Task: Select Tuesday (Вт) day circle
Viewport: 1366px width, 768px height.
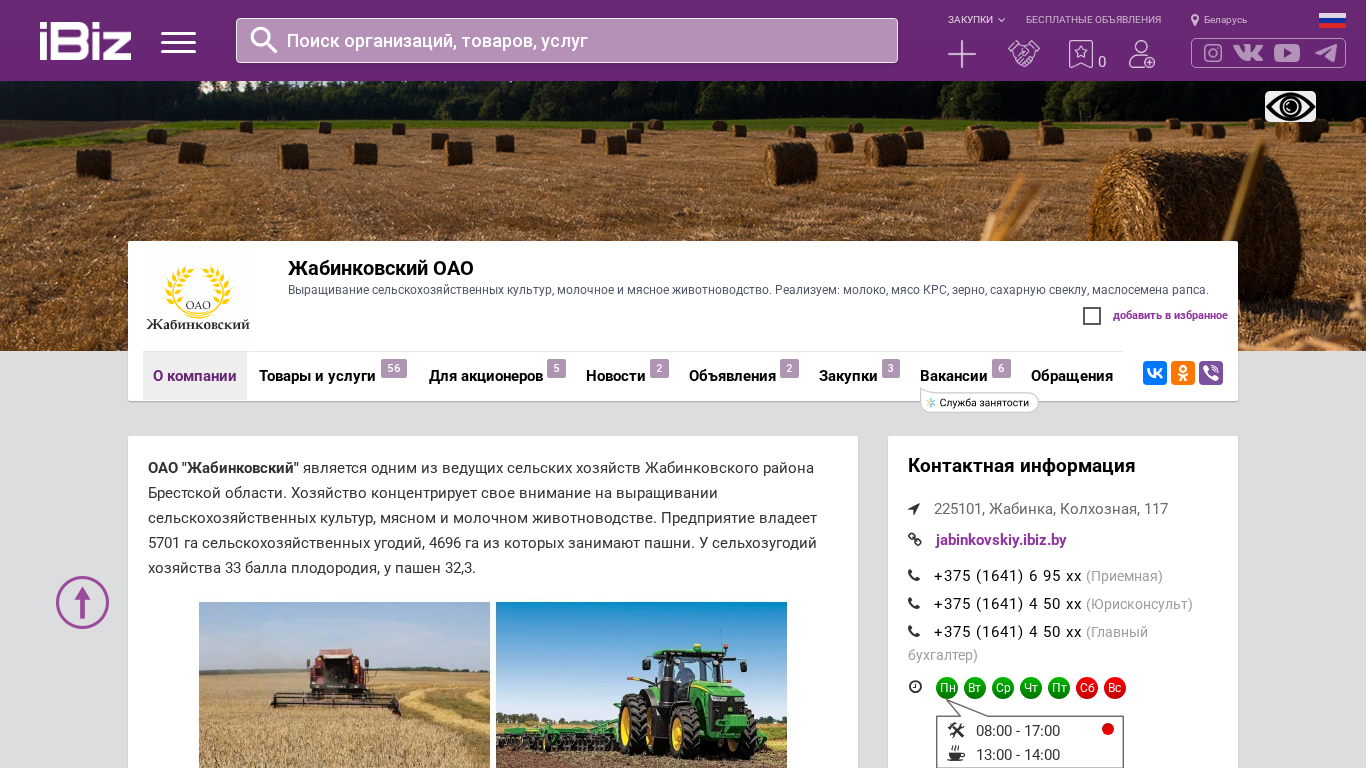Action: [975, 688]
